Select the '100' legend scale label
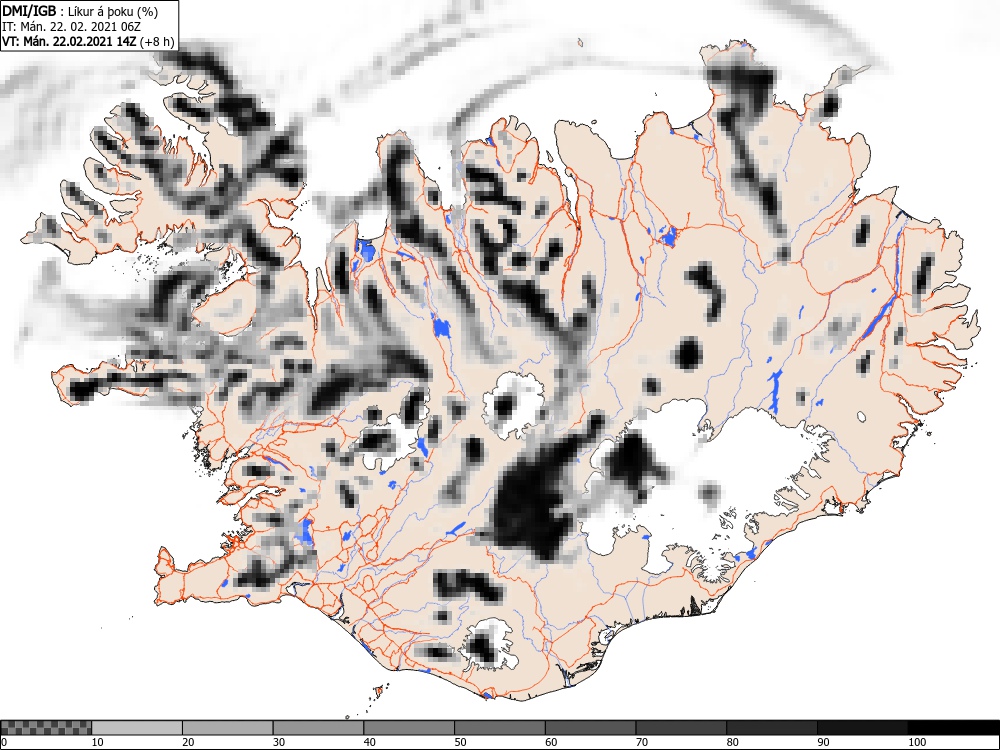The image size is (1000, 750). pos(916,742)
